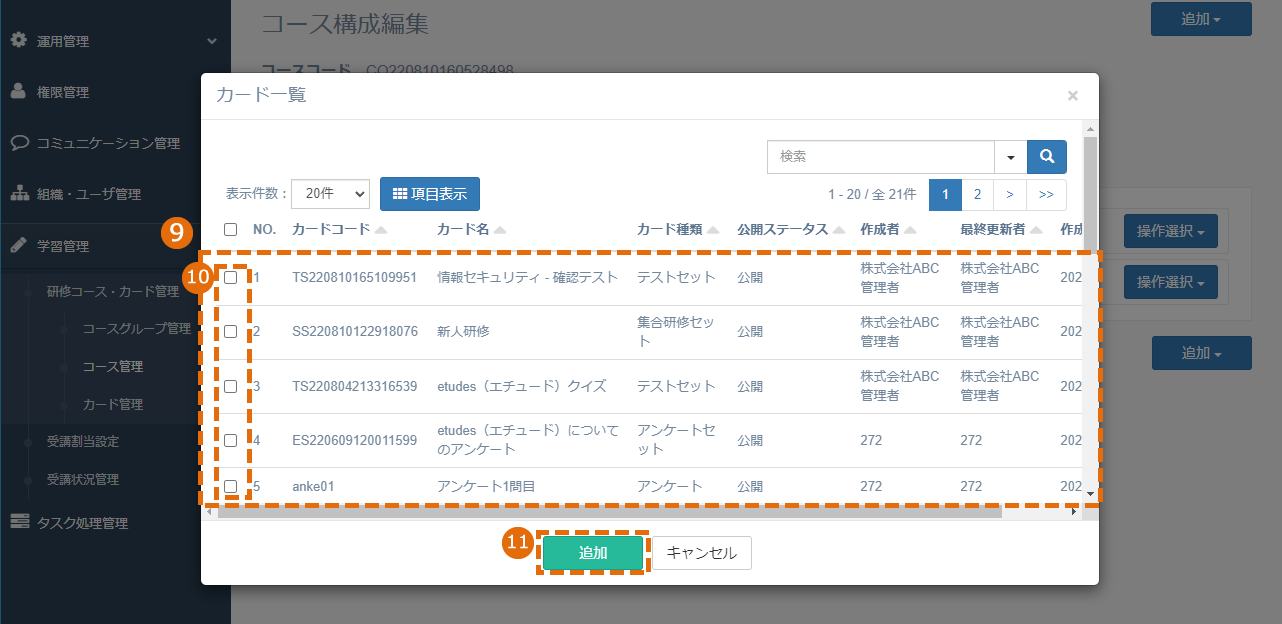Screen dimensions: 1282x624
Task: Sort by カード種類 column arrow
Action: tap(713, 230)
